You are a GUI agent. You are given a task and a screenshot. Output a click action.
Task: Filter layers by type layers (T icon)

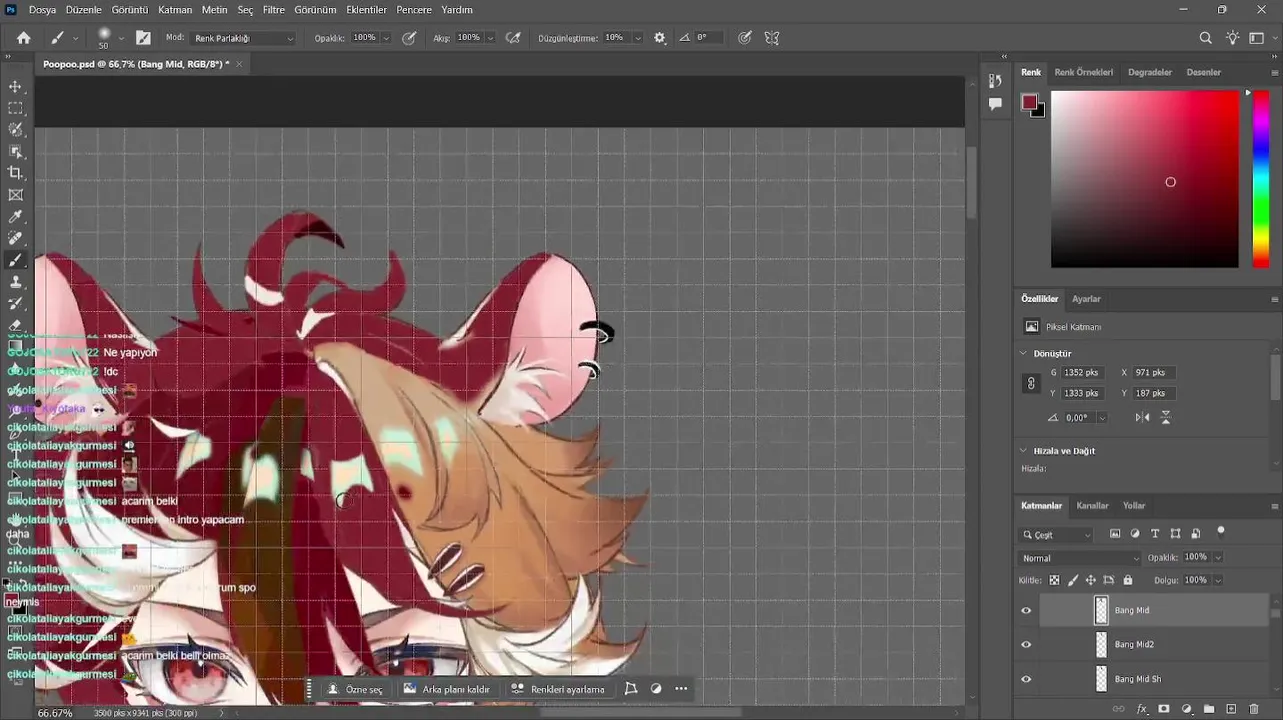1155,534
